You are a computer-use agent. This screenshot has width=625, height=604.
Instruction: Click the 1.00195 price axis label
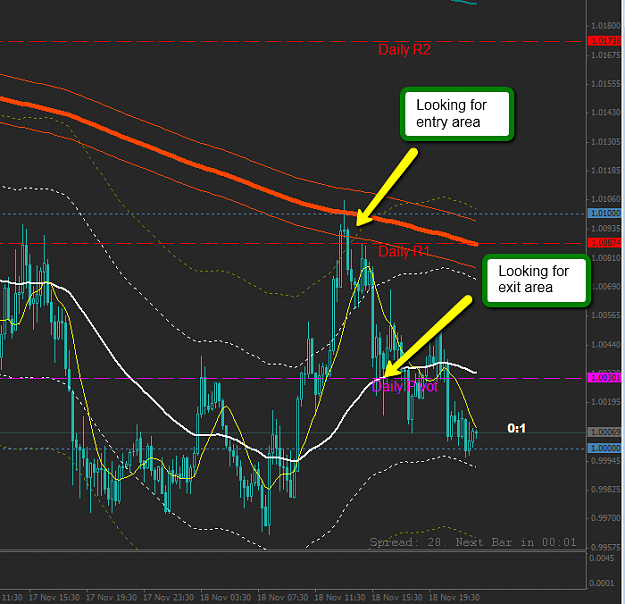[x=605, y=402]
